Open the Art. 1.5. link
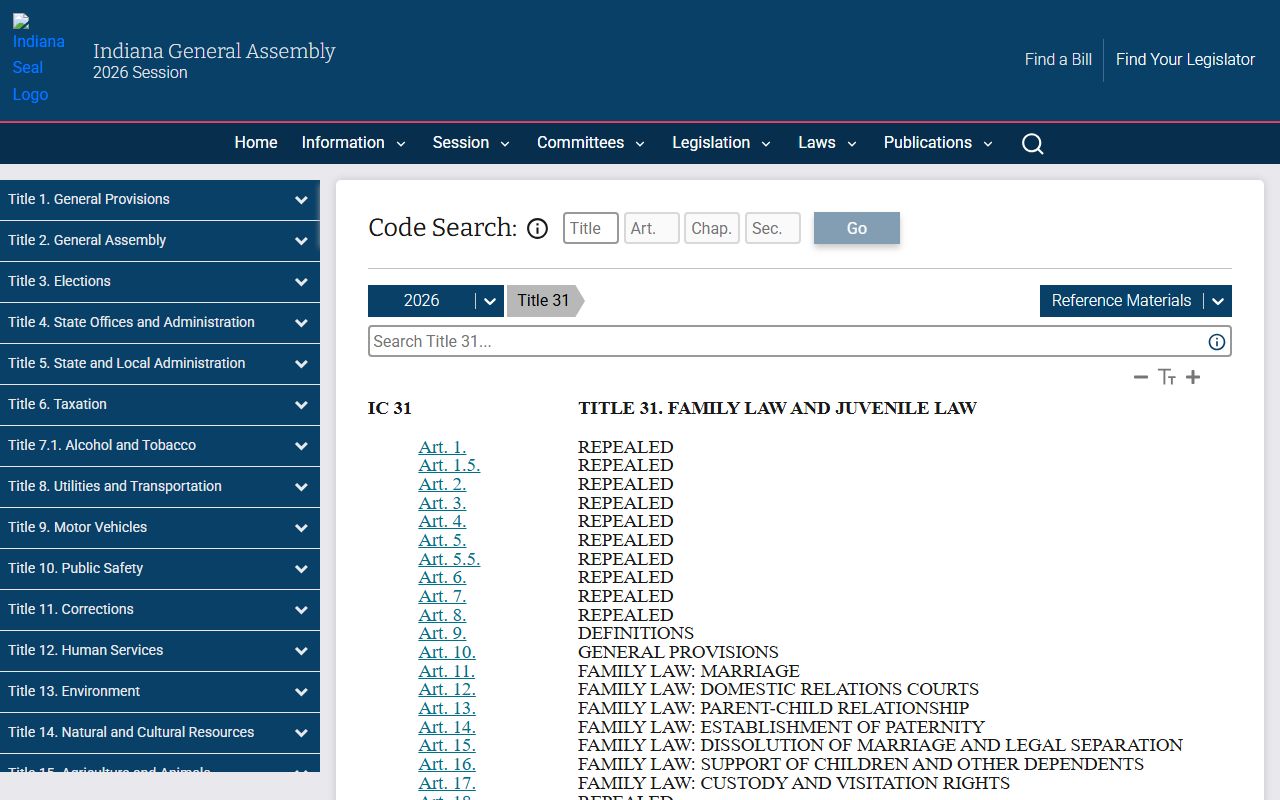1280x800 pixels. click(449, 465)
